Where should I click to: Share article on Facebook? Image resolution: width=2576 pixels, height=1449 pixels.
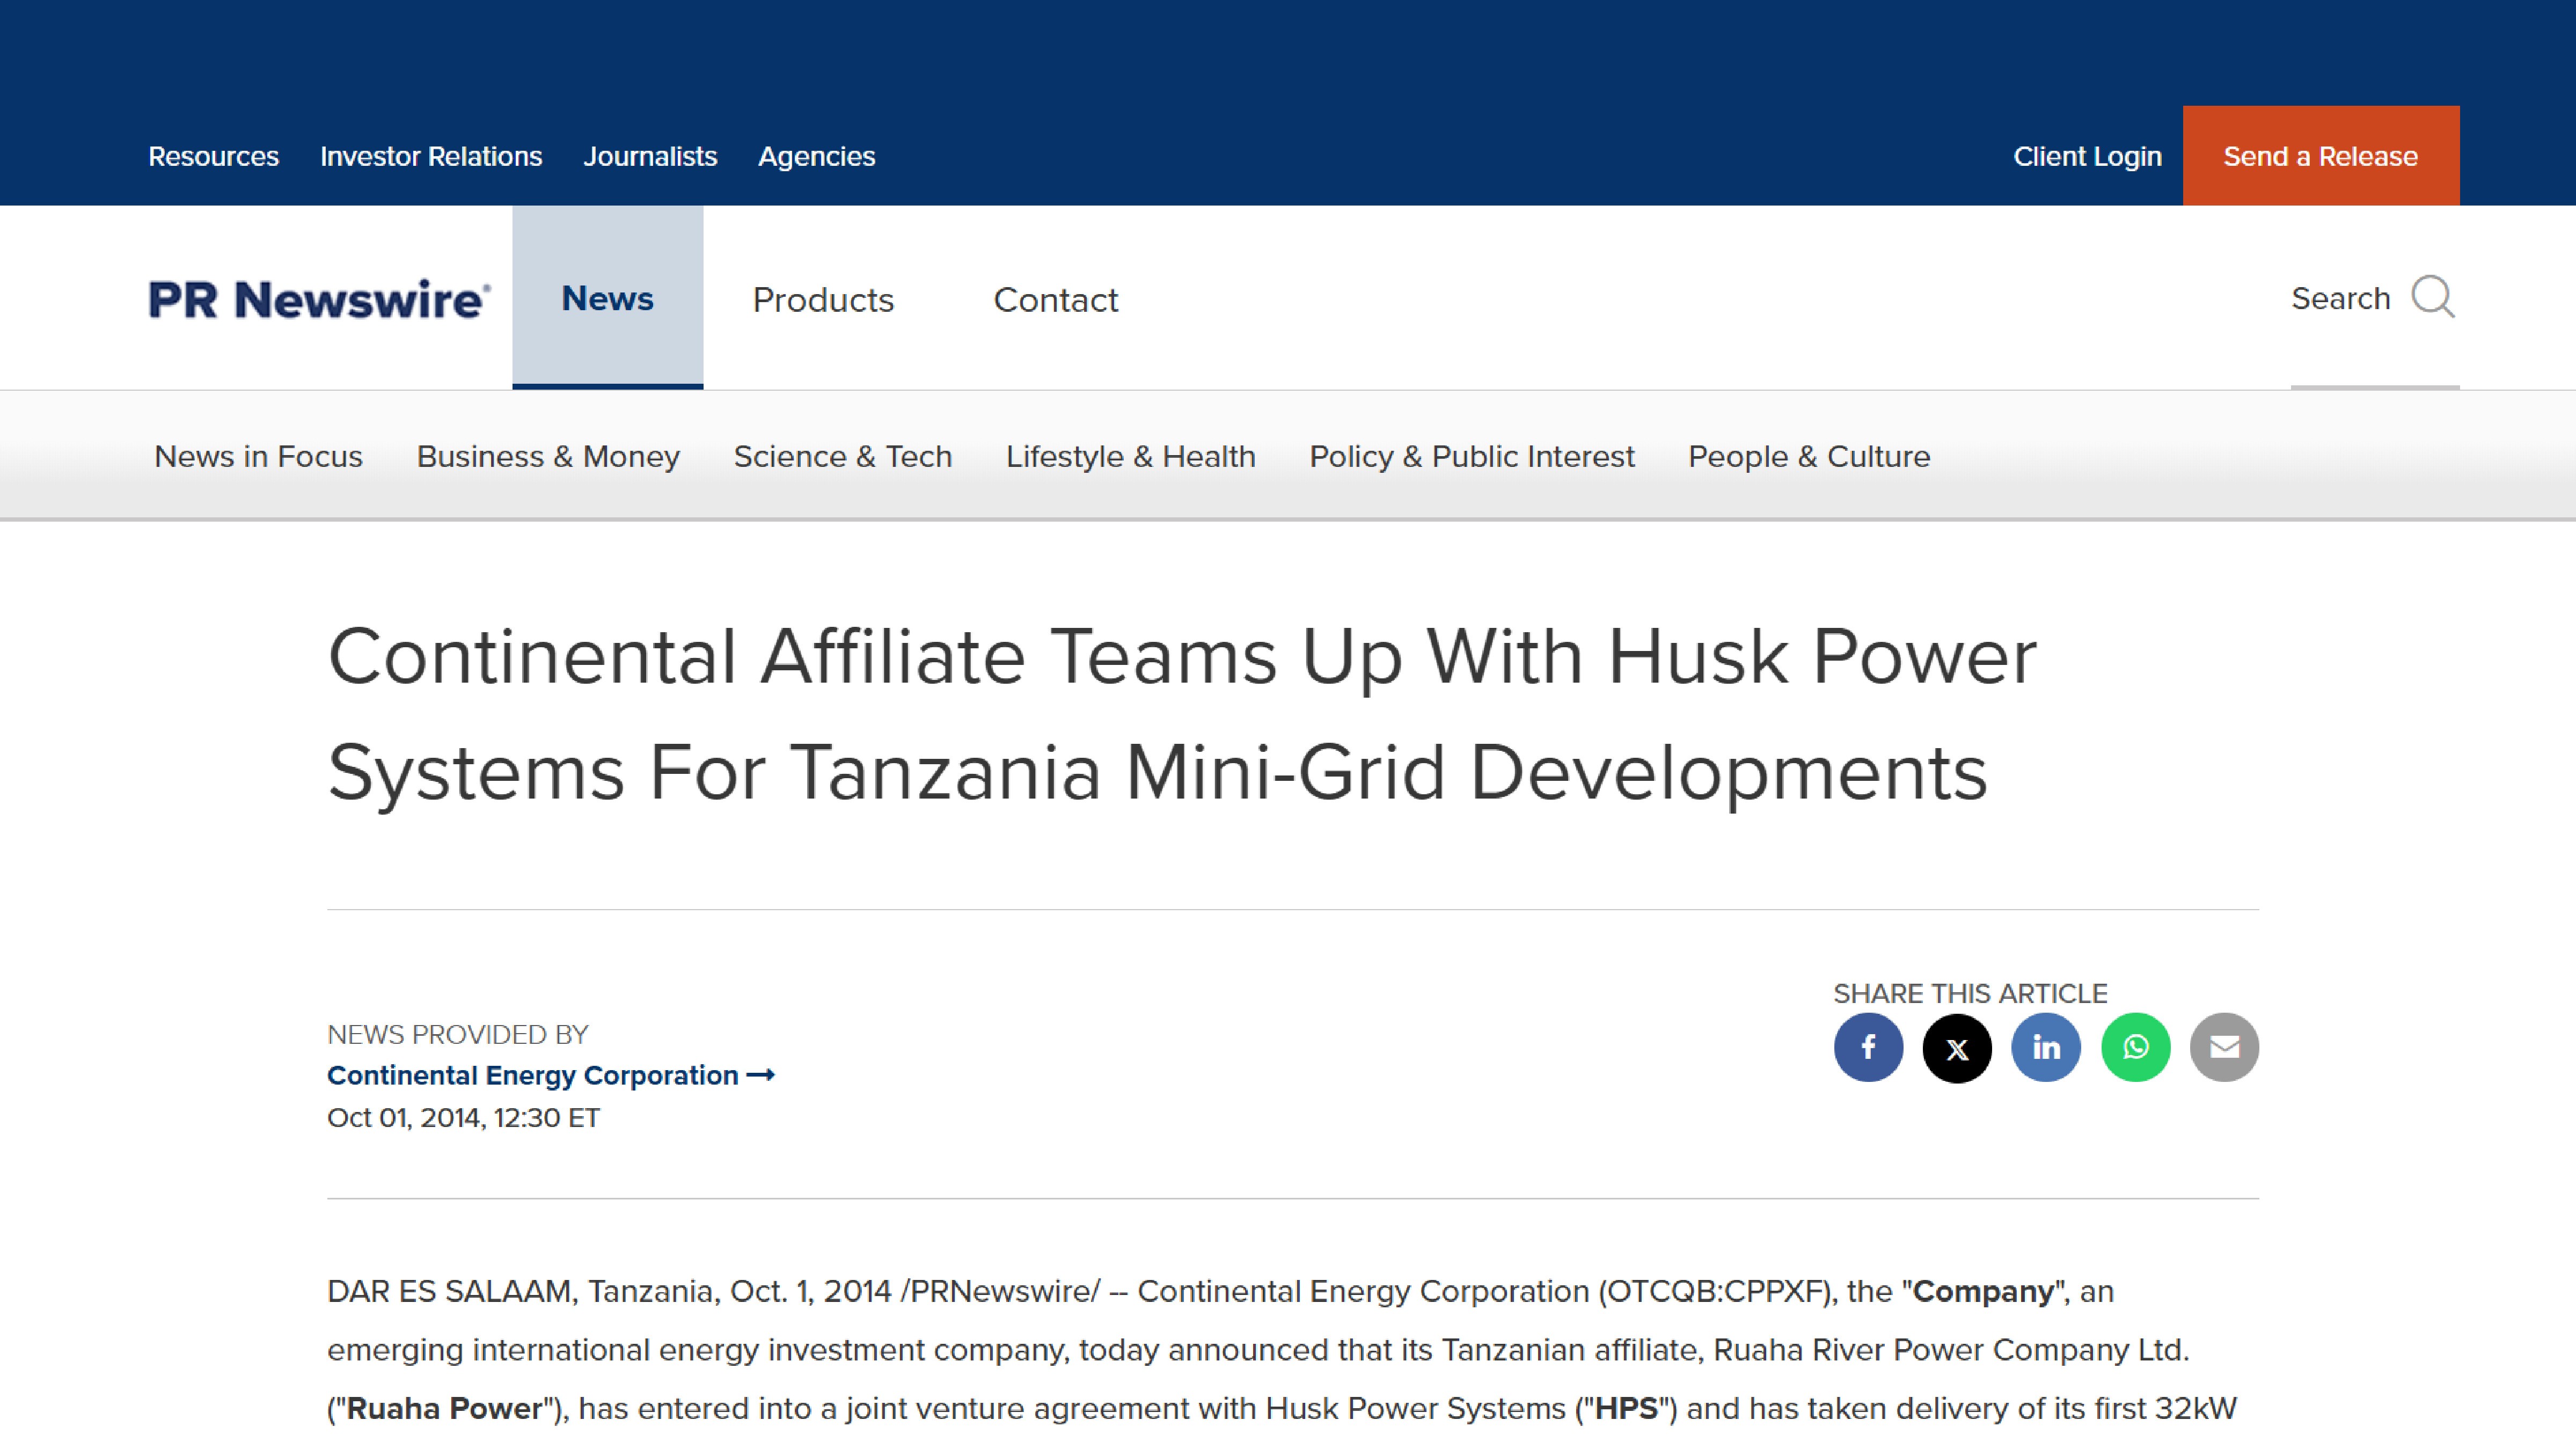tap(1868, 1047)
